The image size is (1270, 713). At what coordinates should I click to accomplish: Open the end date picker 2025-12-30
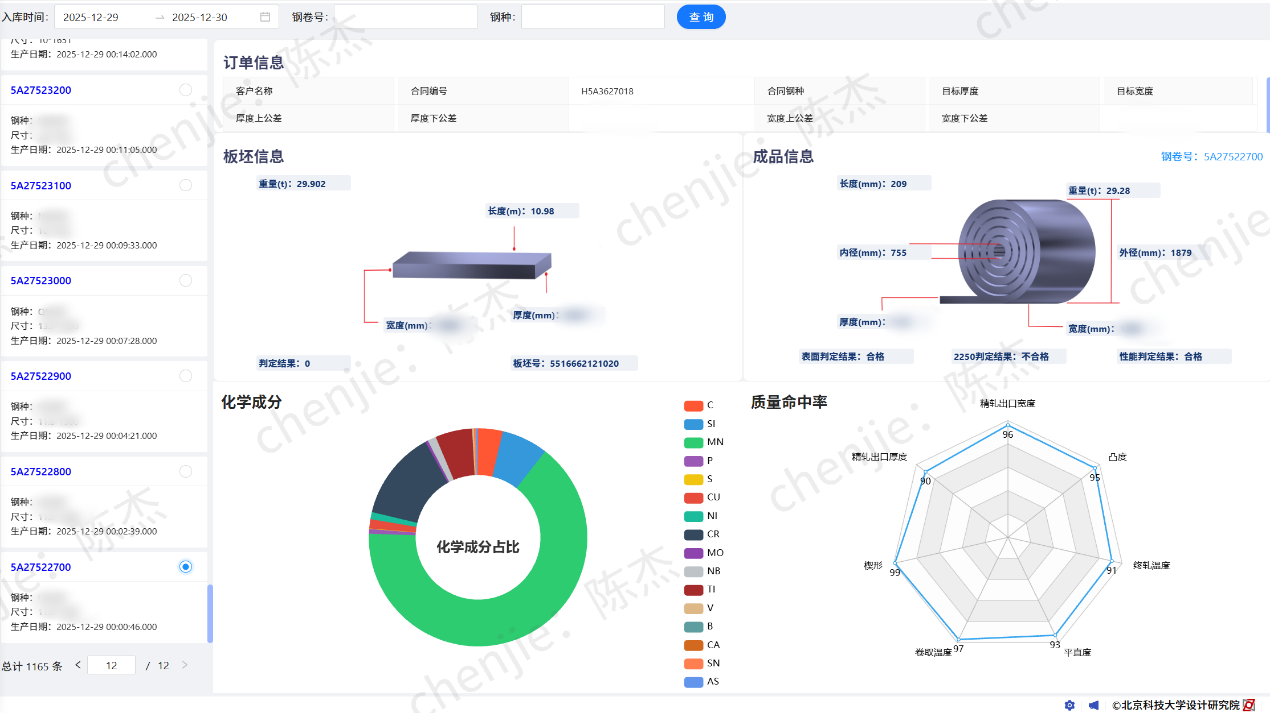pyautogui.click(x=200, y=17)
